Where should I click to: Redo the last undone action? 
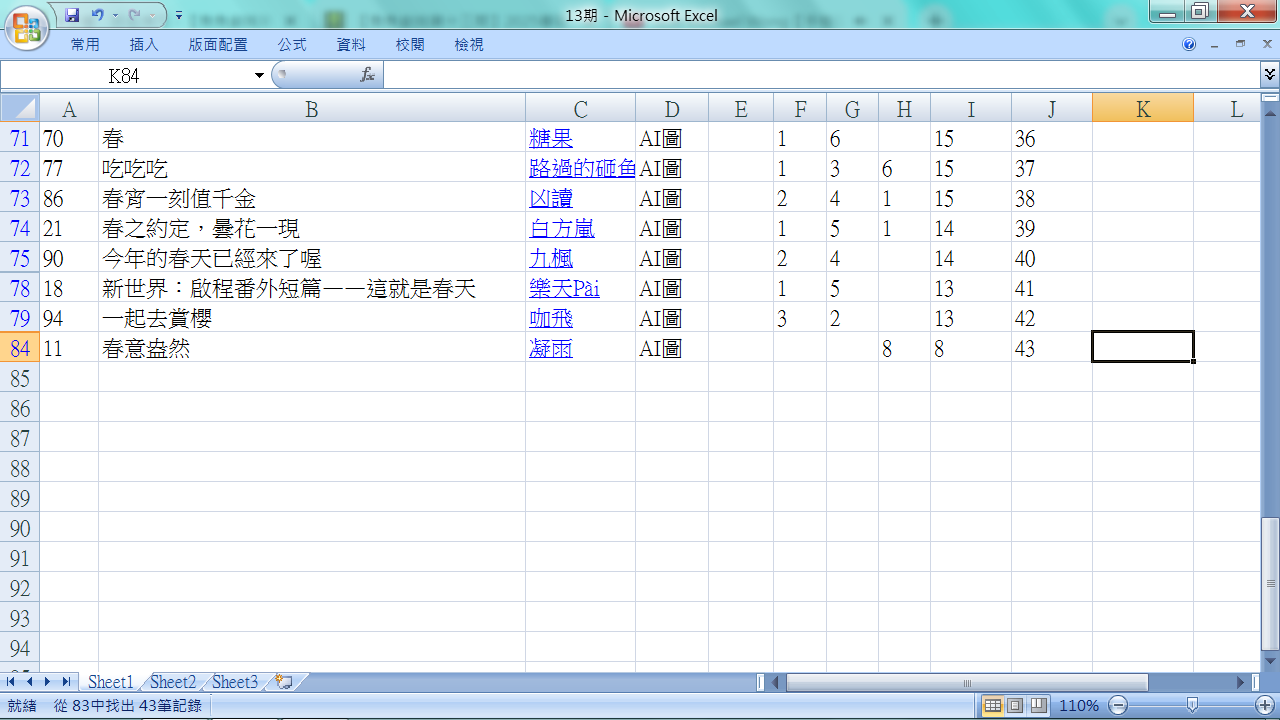(135, 16)
